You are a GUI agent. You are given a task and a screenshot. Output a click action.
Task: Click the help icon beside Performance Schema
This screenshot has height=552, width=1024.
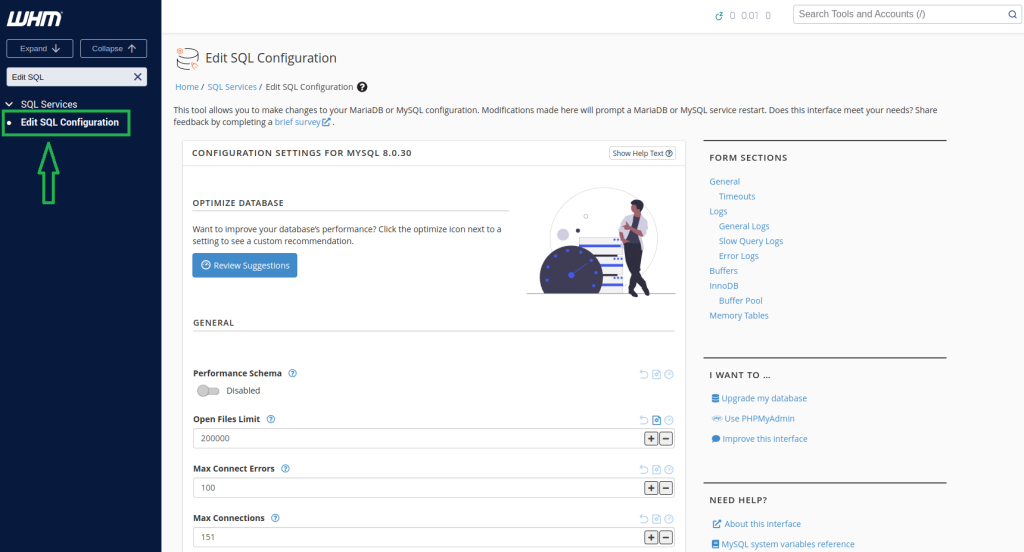click(293, 373)
